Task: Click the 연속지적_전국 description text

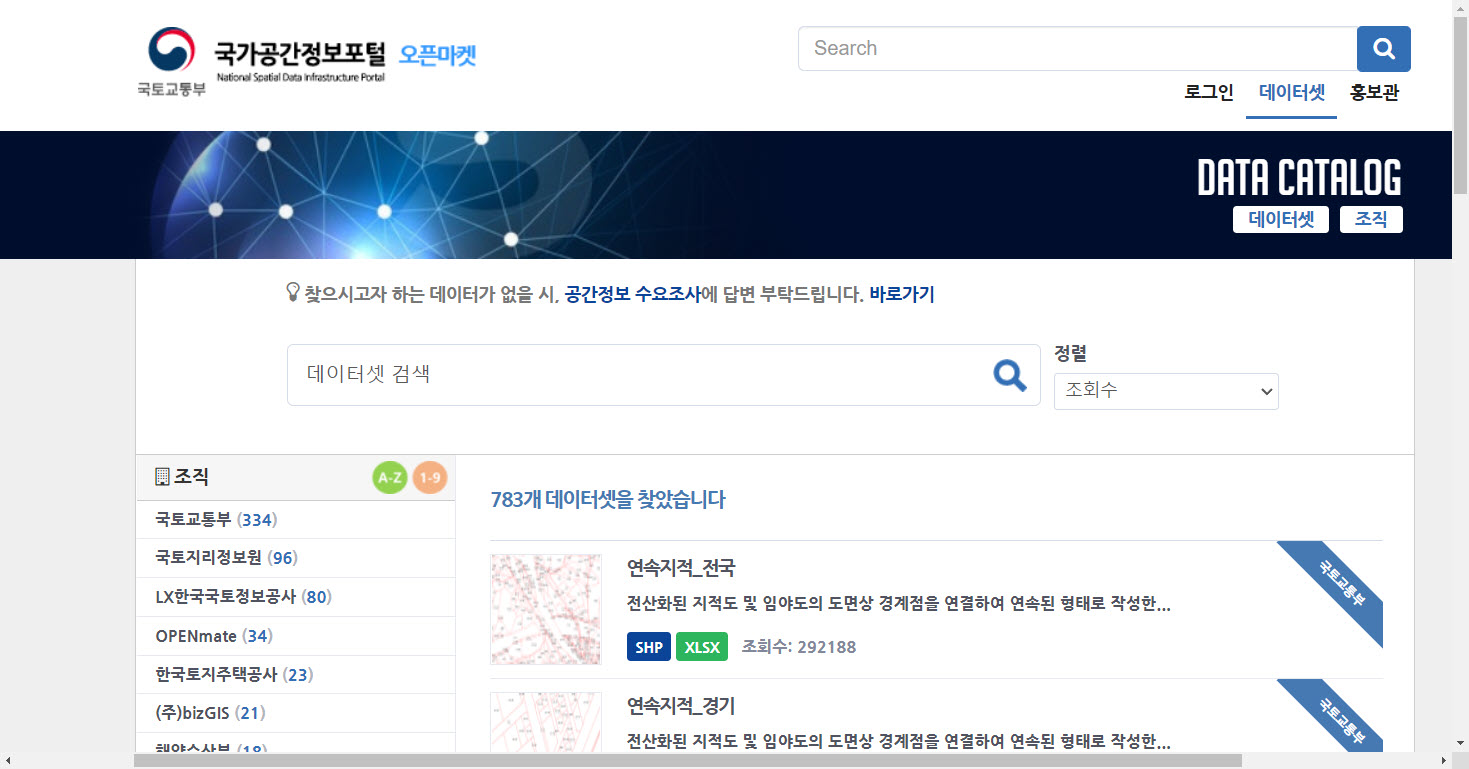Action: [x=898, y=604]
